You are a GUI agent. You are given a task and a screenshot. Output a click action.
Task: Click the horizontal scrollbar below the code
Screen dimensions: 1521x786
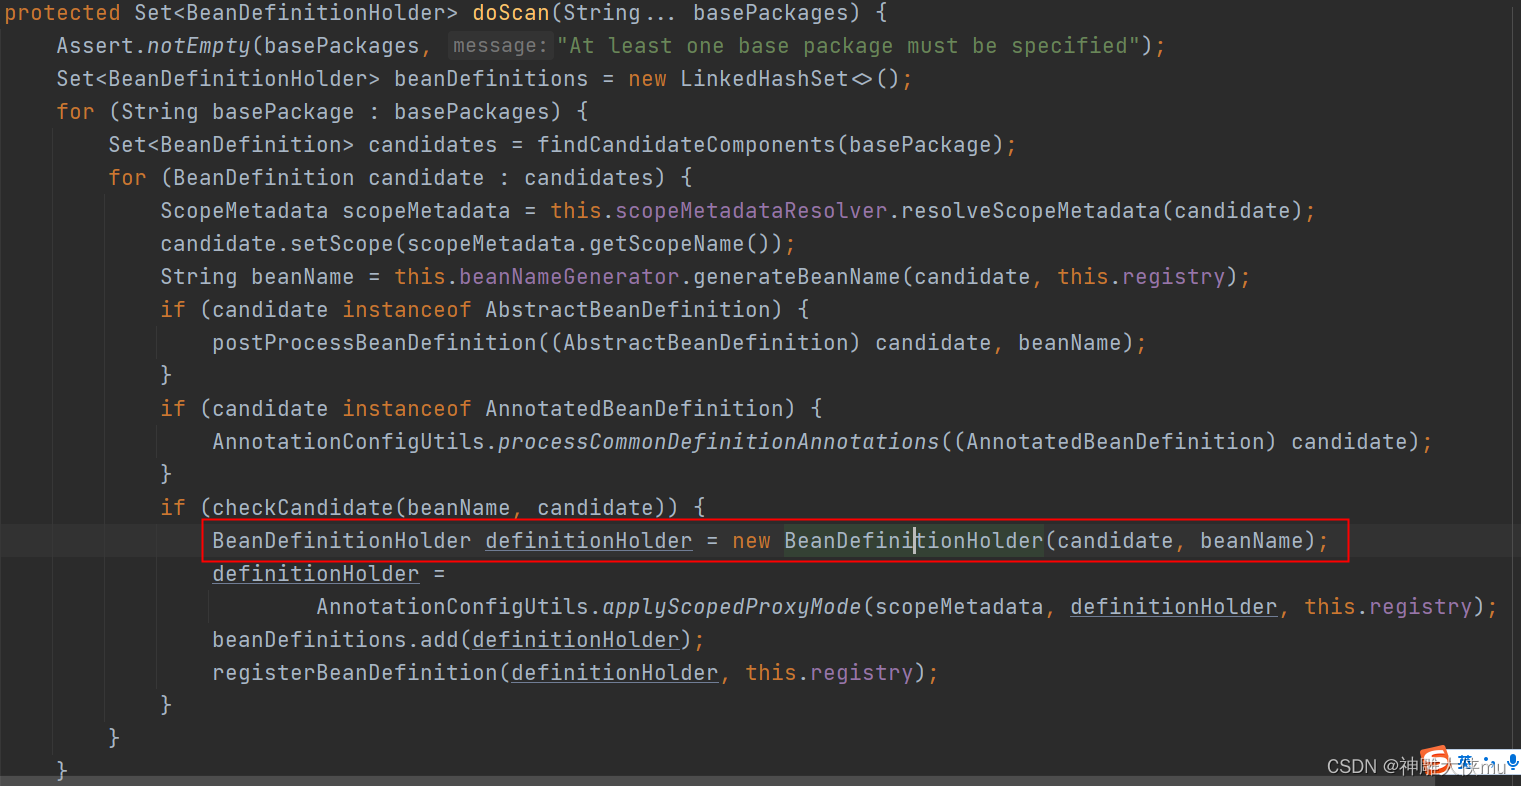coord(717,780)
